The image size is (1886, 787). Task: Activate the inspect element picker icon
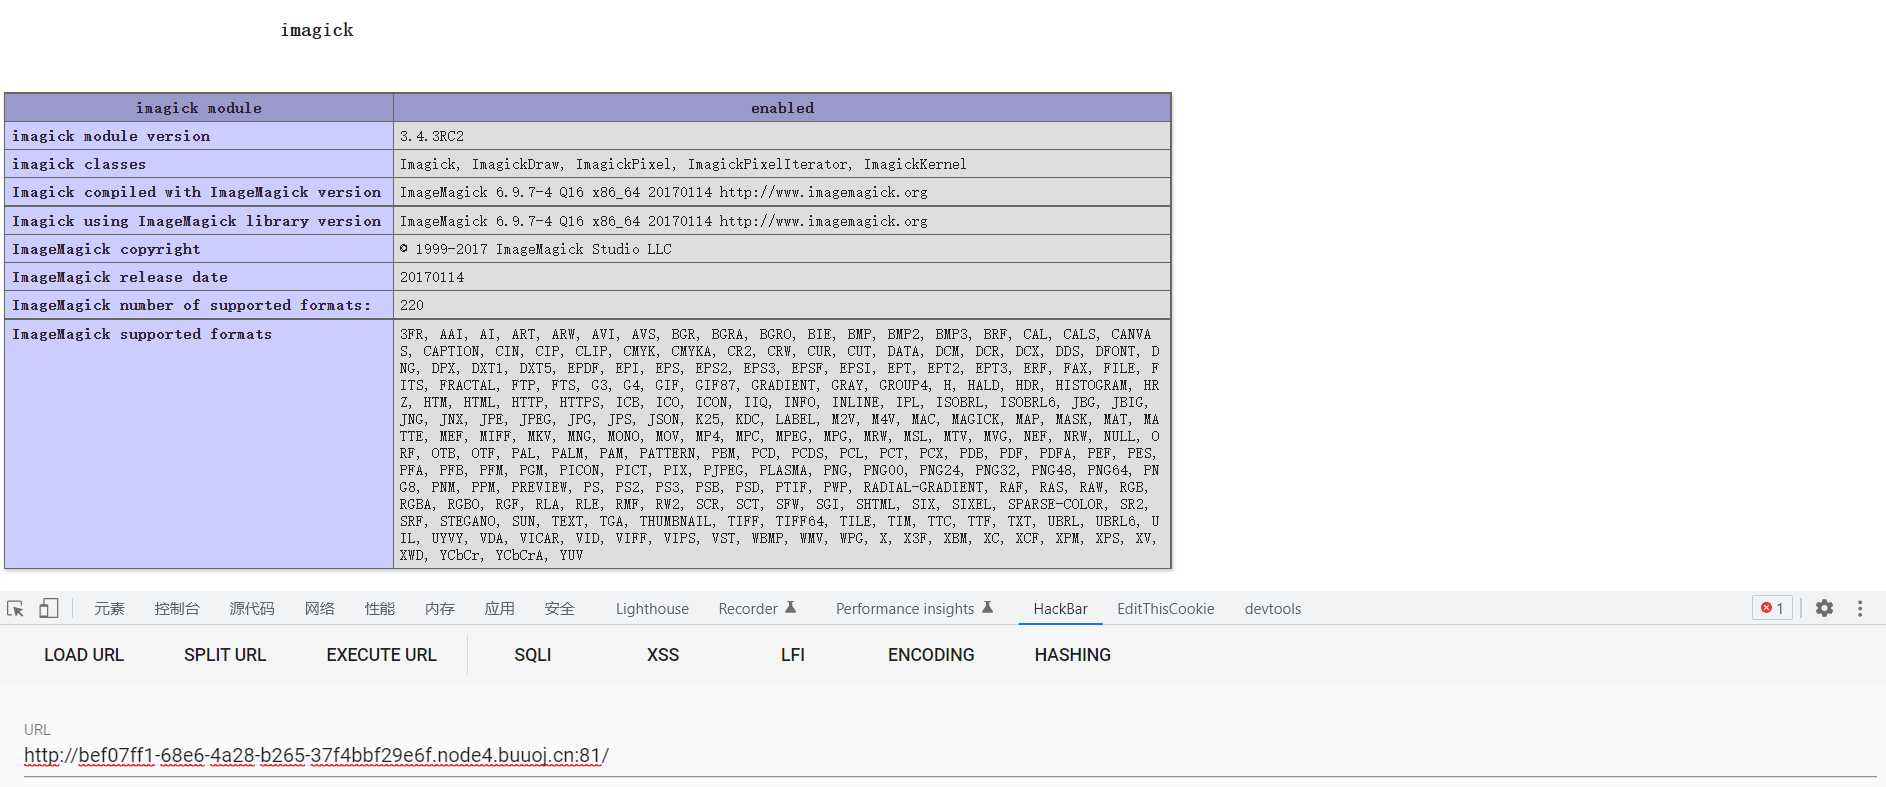point(15,608)
